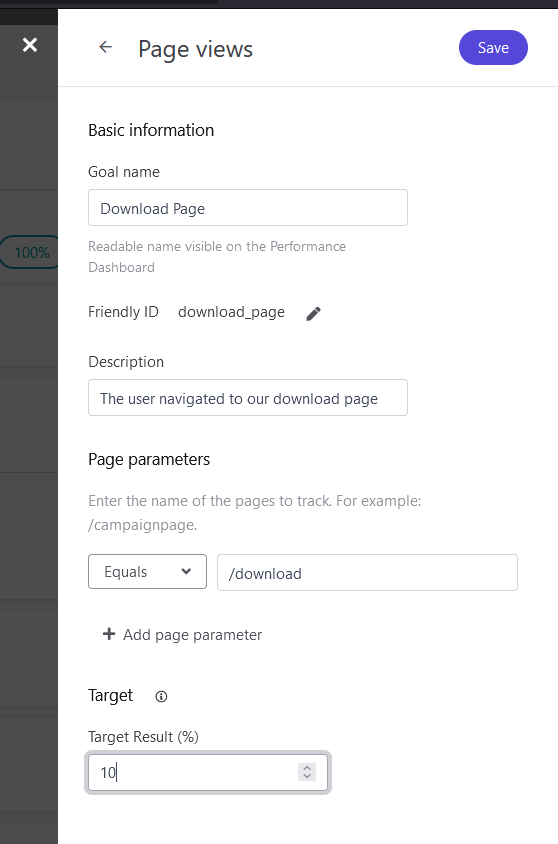Click the plus icon to add a parameter
The width and height of the screenshot is (558, 844).
[x=109, y=634]
